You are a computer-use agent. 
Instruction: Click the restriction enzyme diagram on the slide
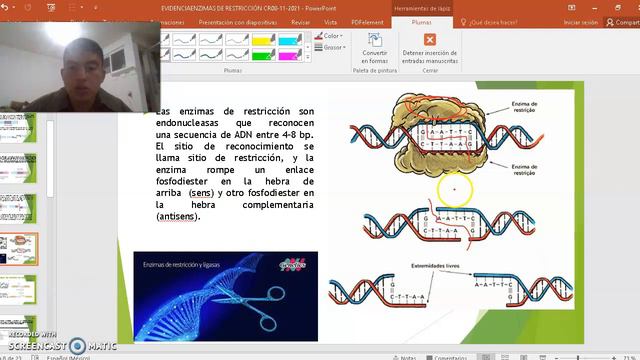(x=451, y=200)
